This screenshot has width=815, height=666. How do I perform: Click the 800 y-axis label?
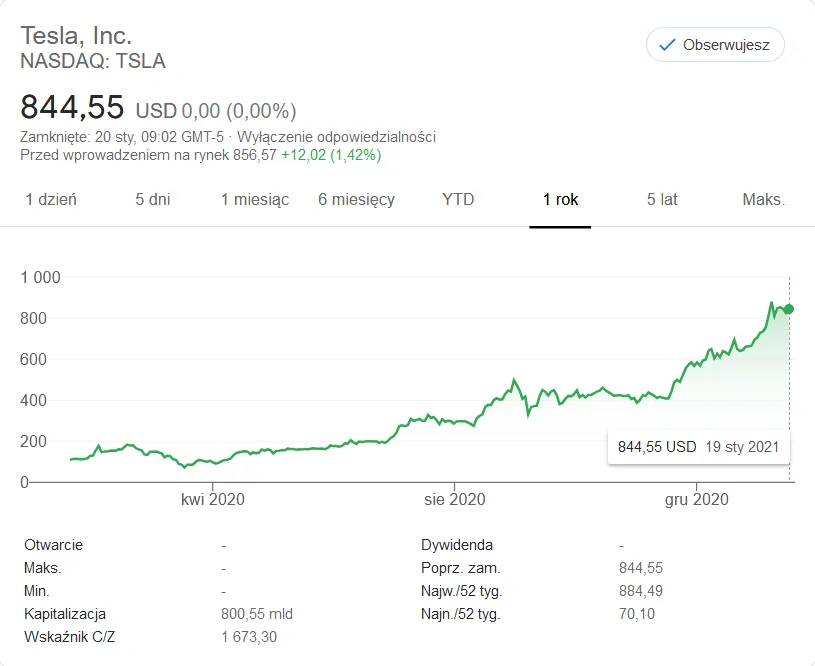tap(33, 318)
